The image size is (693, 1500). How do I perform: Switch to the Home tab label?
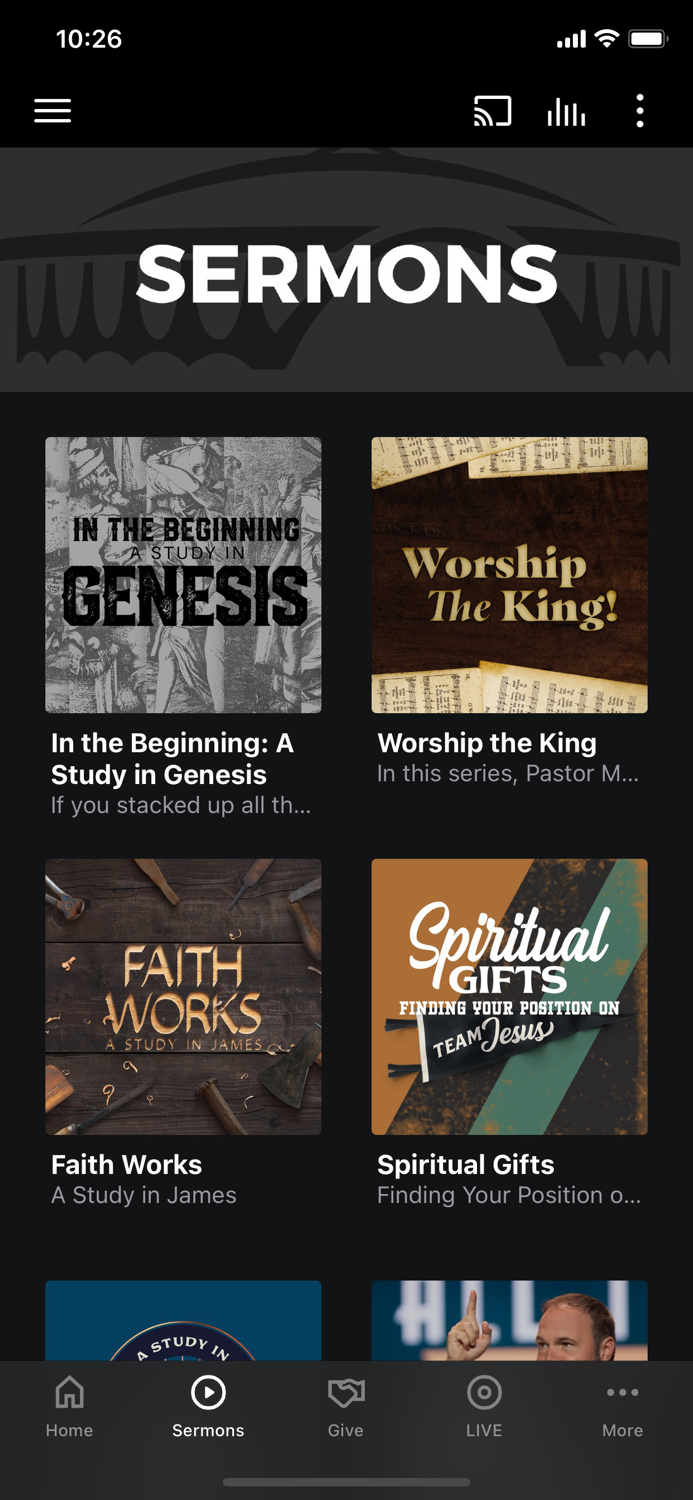click(69, 1431)
